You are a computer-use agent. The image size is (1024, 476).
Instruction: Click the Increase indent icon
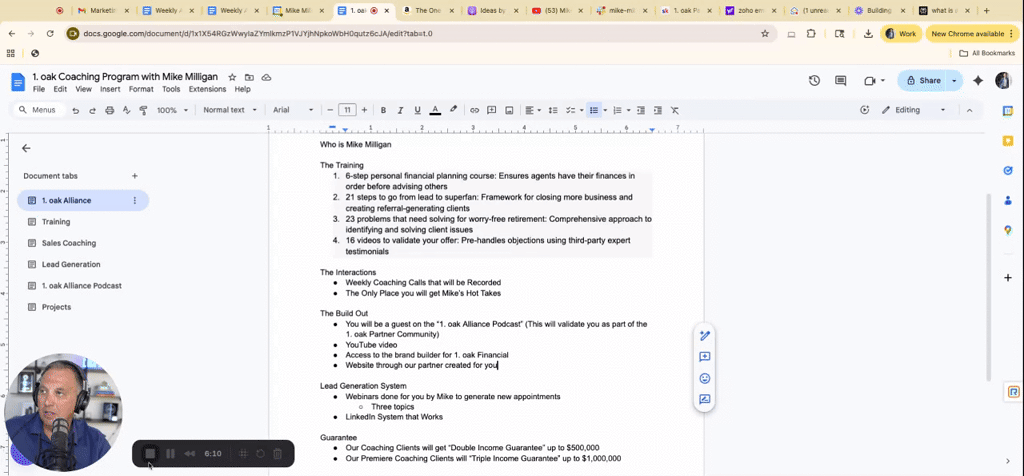tap(658, 110)
